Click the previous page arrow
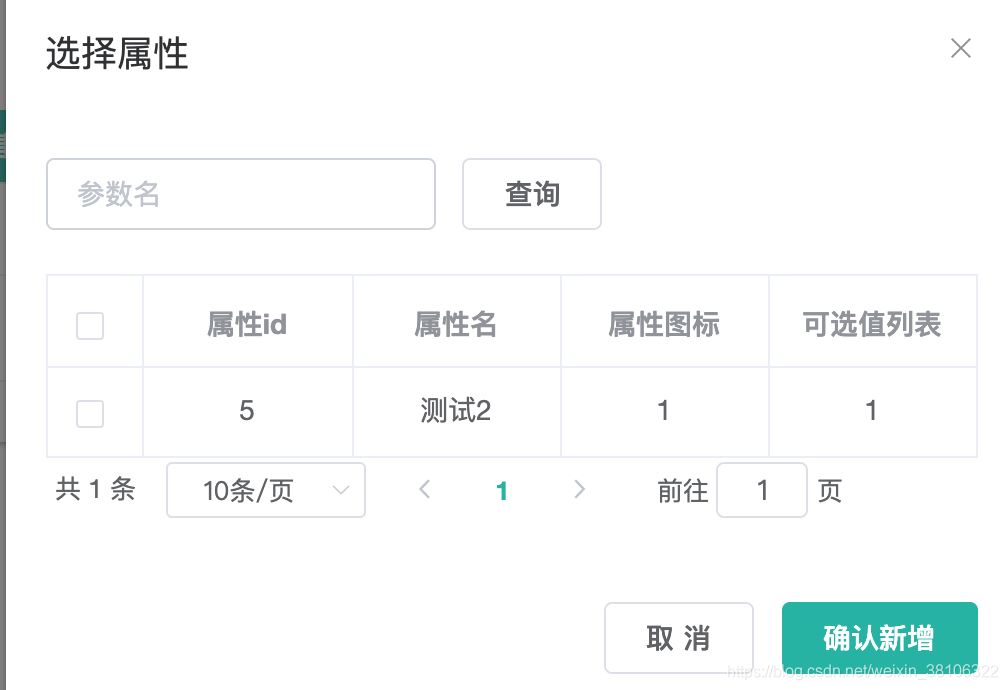 pos(424,490)
